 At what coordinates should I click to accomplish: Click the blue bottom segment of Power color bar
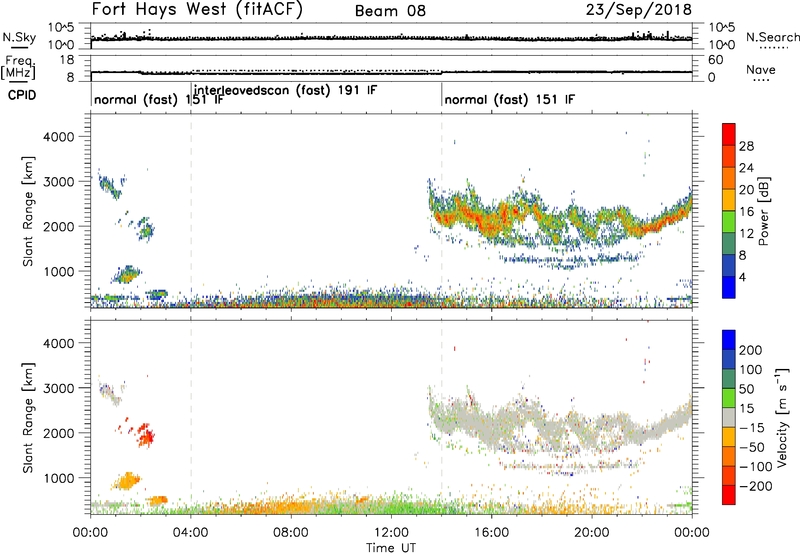point(729,287)
